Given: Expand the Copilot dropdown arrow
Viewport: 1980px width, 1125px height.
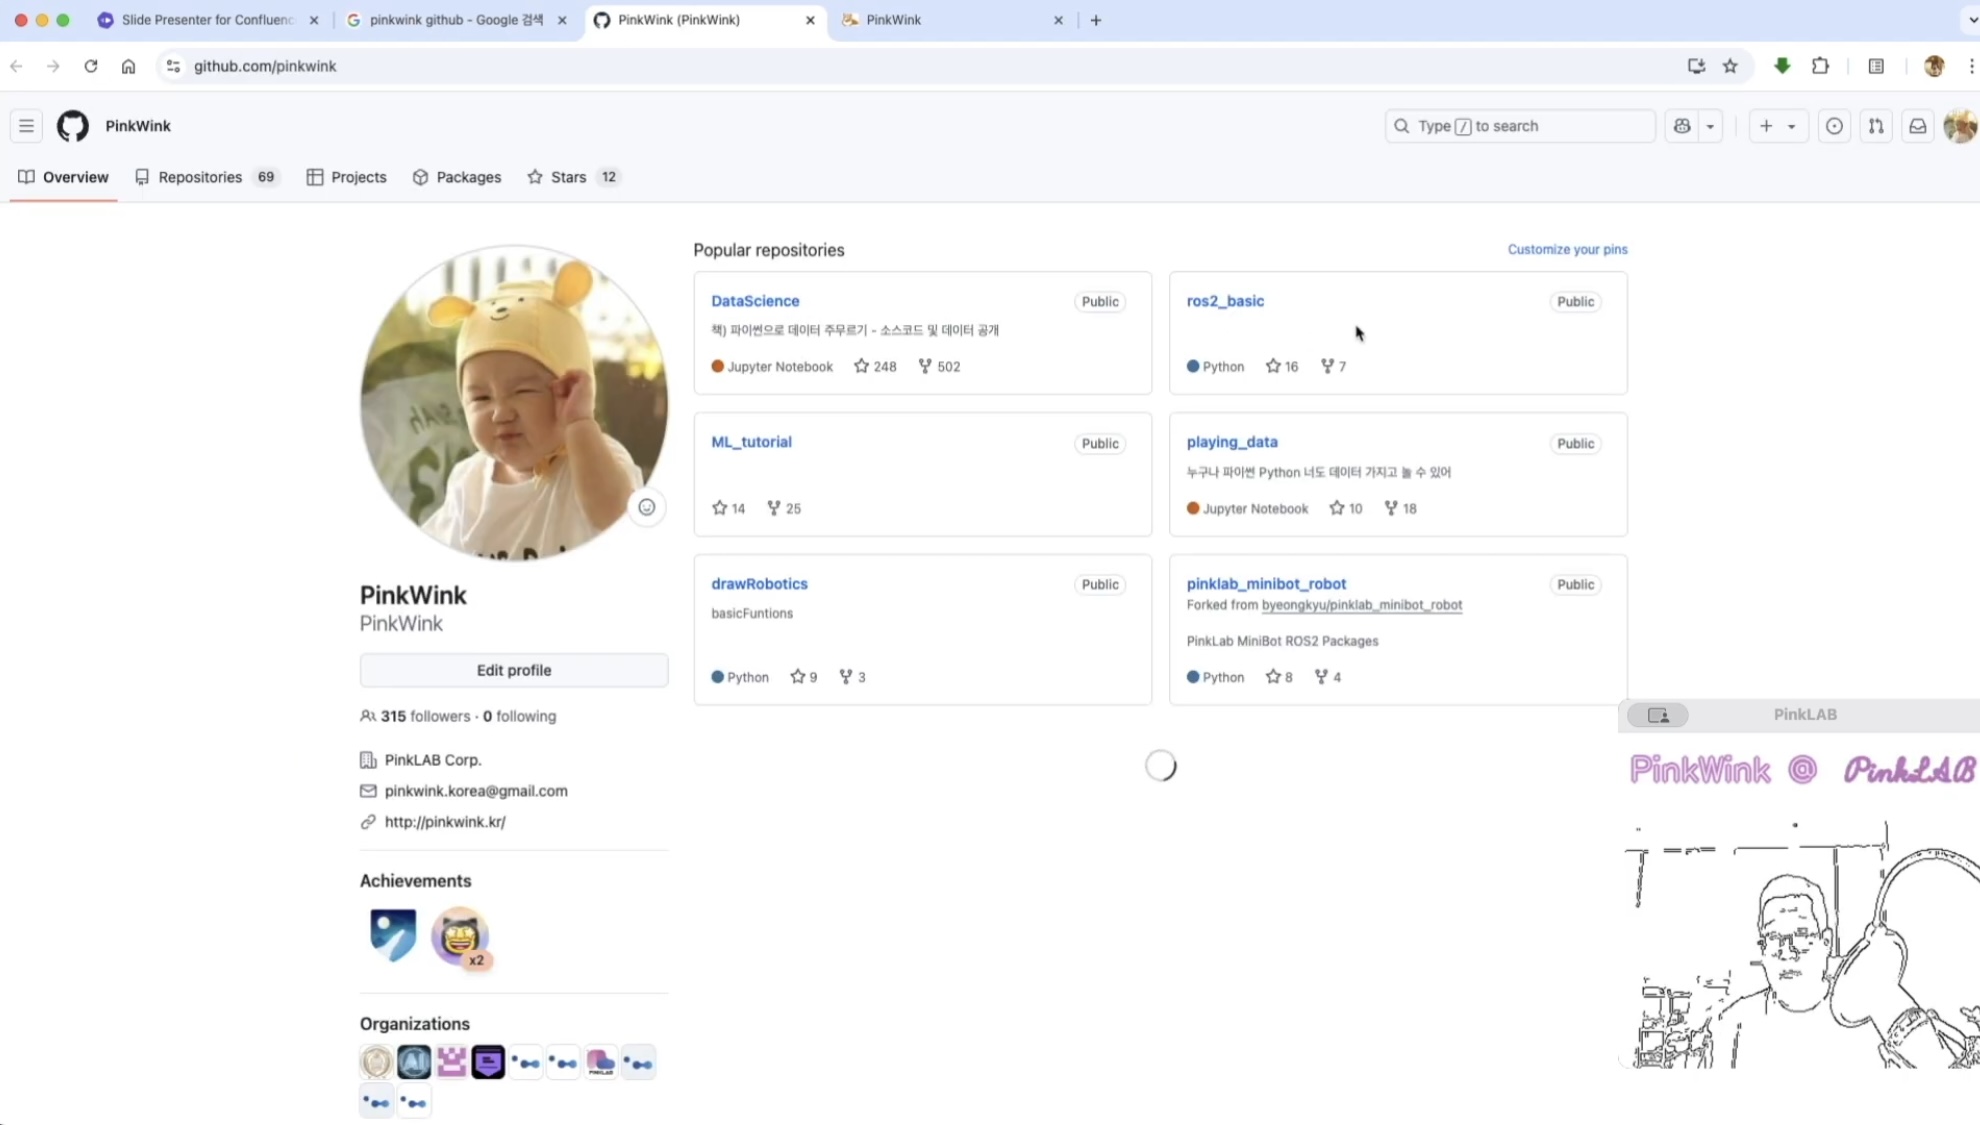Looking at the screenshot, I should click(1710, 126).
